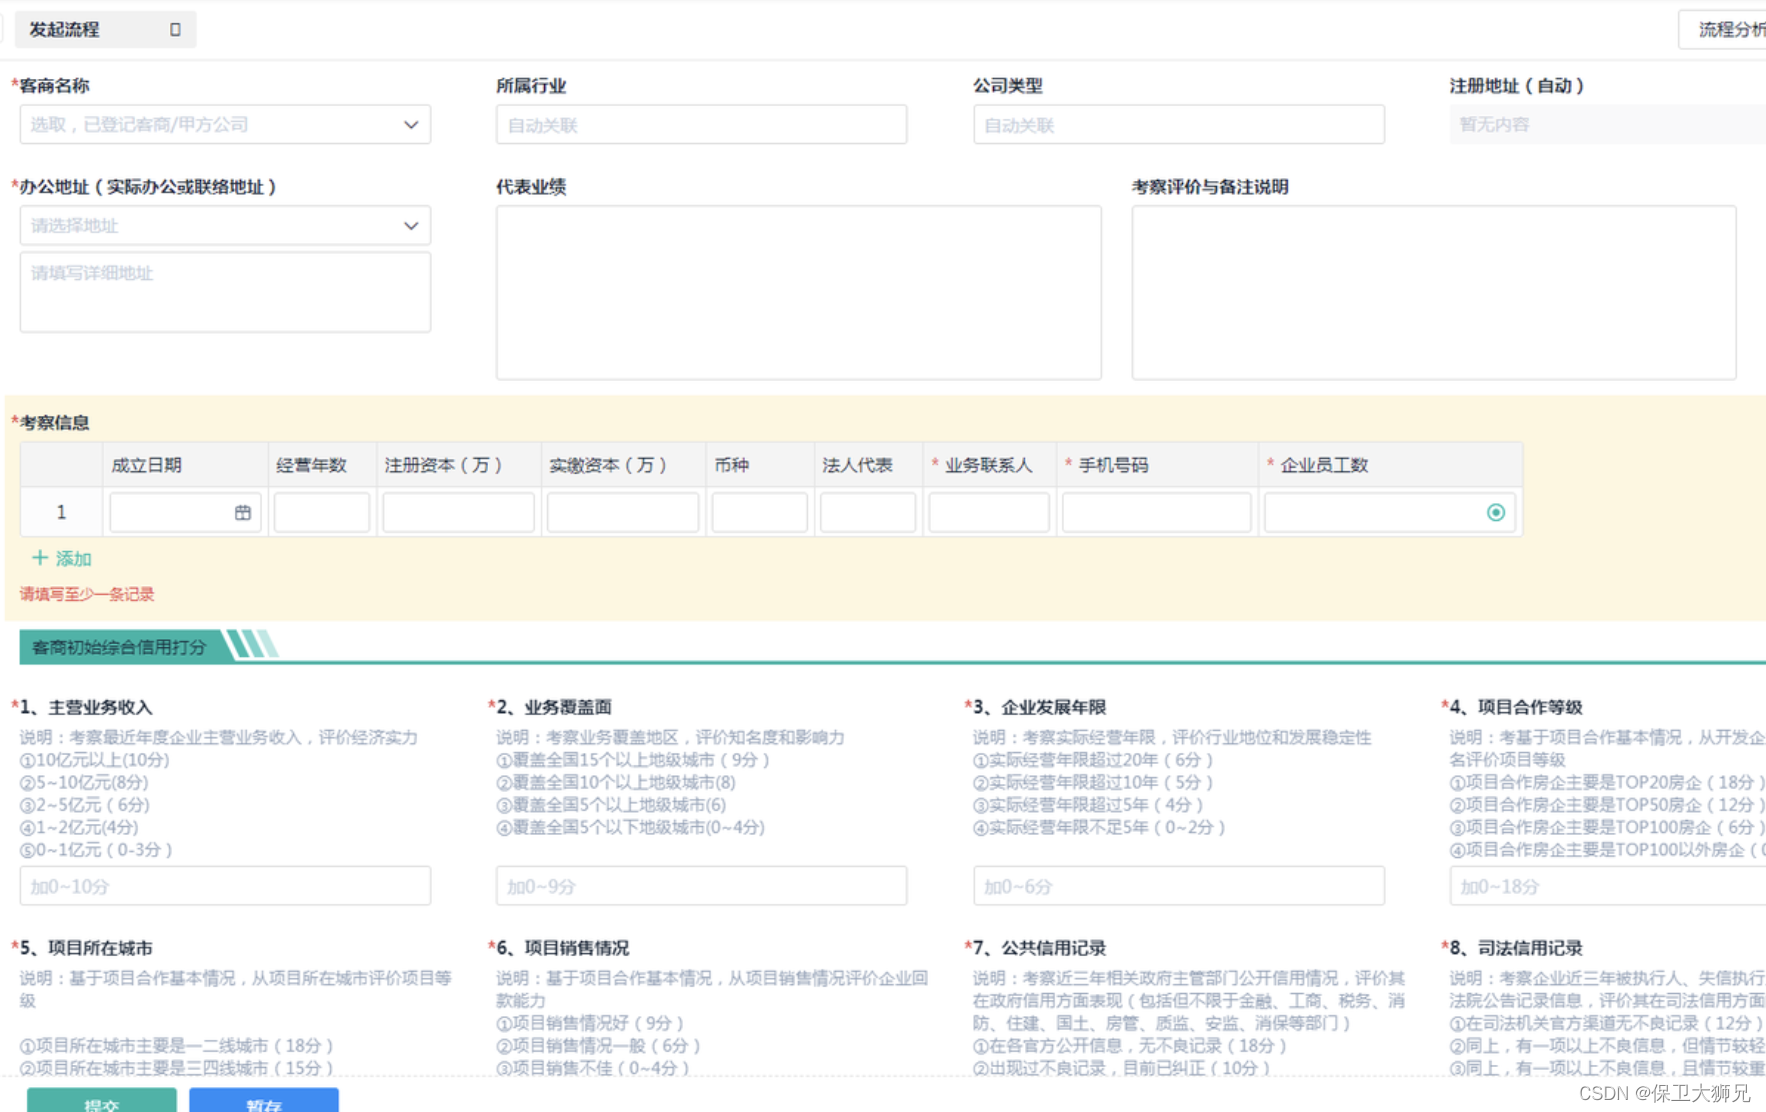Click the text ①覆盖全国15个以上地级城市（9分）
The width and height of the screenshot is (1766, 1112).
[x=635, y=760]
